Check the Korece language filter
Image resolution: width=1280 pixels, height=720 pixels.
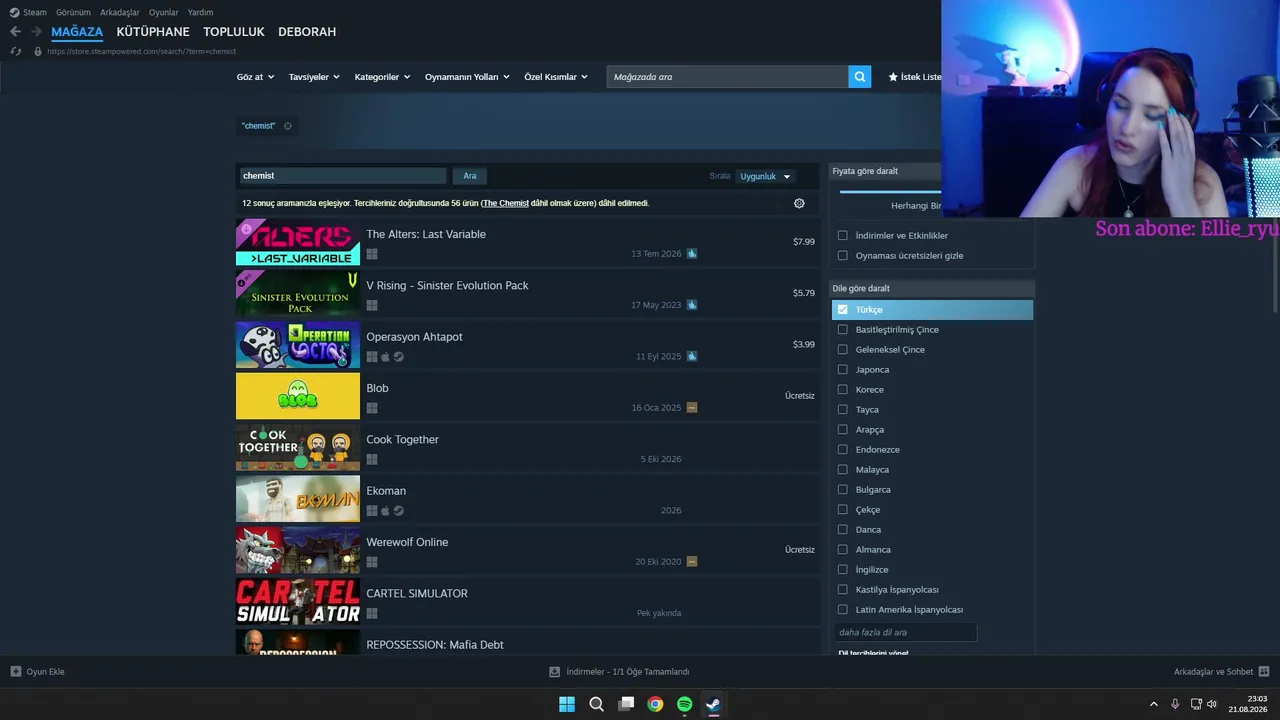coord(843,390)
